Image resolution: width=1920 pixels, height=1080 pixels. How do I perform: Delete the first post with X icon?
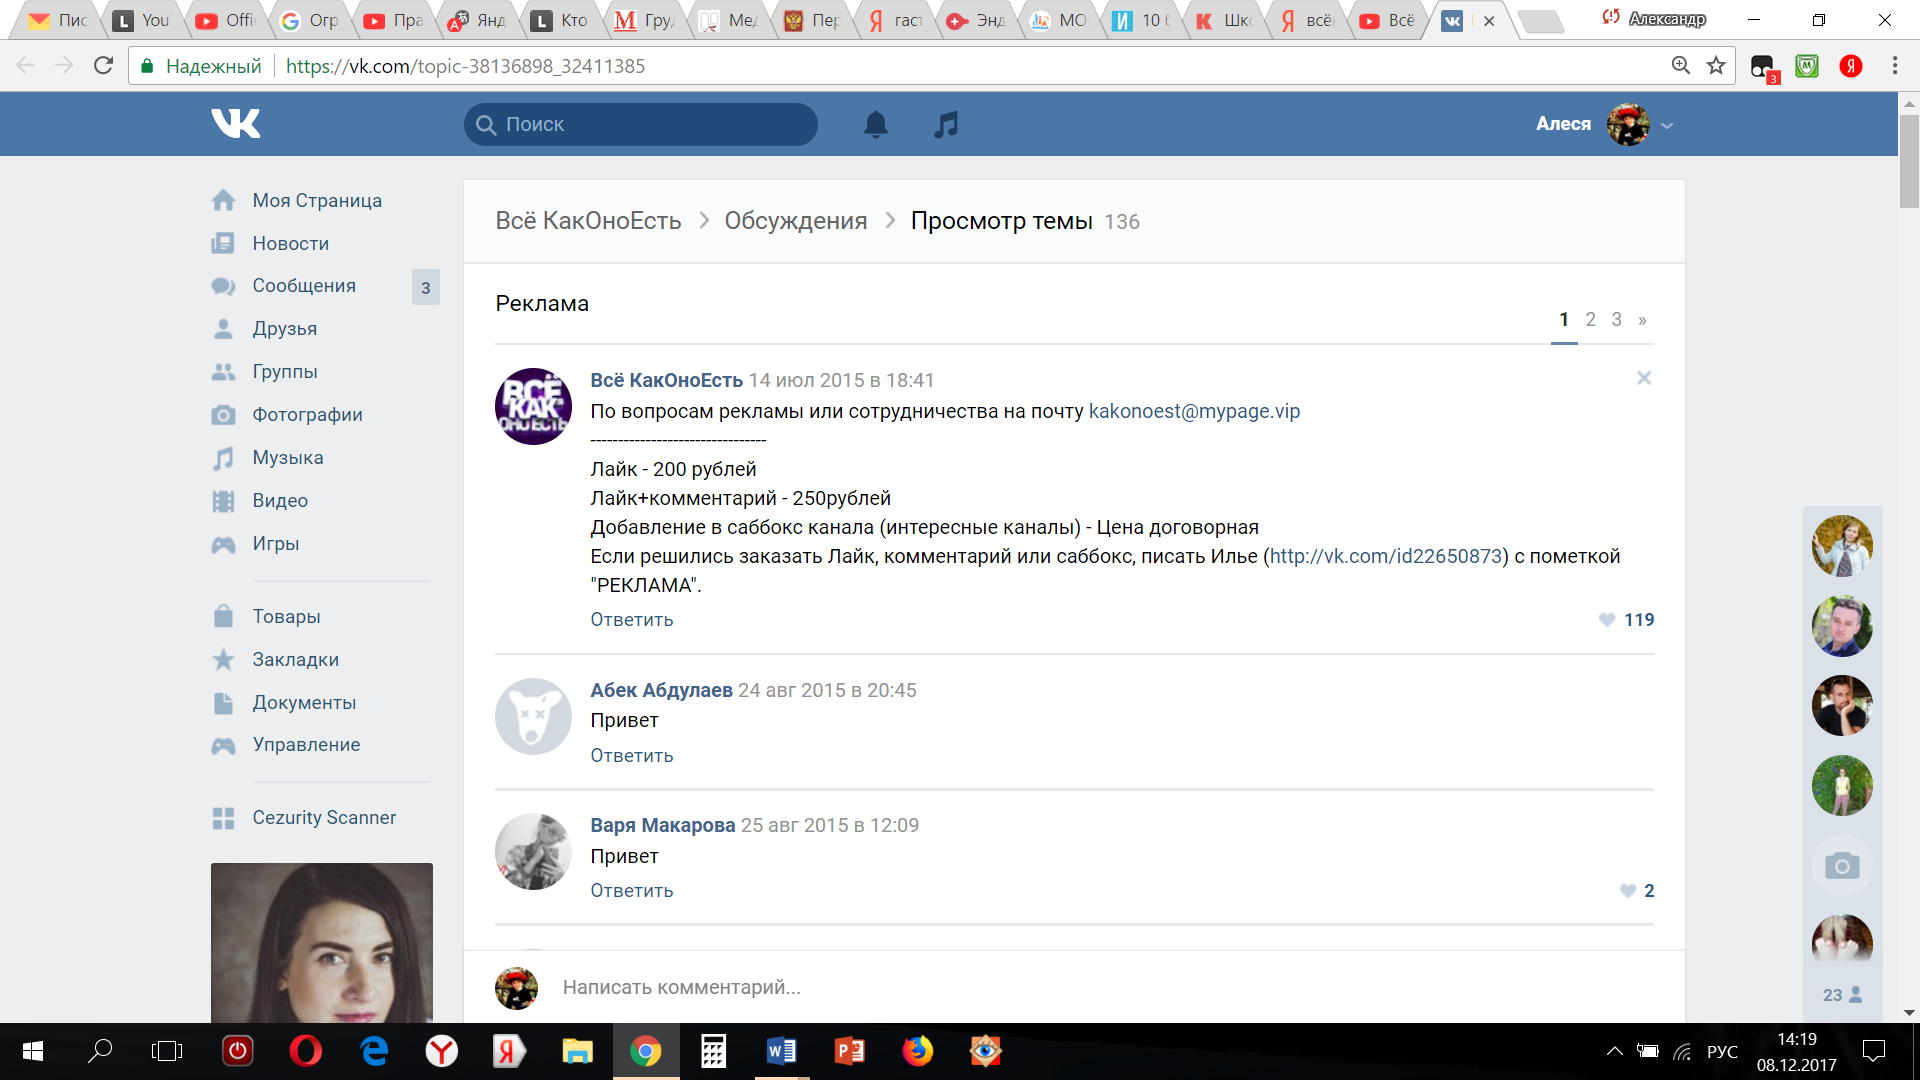tap(1643, 378)
